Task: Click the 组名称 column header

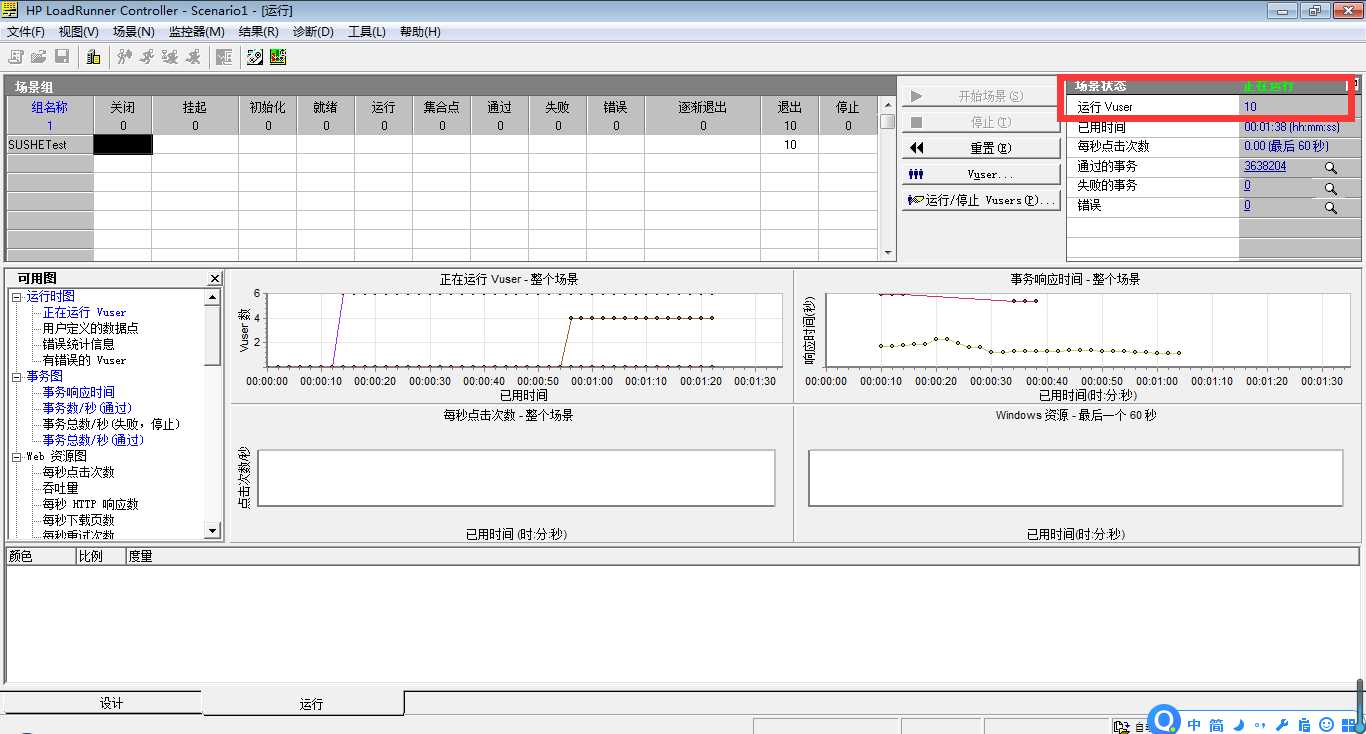Action: tap(50, 115)
